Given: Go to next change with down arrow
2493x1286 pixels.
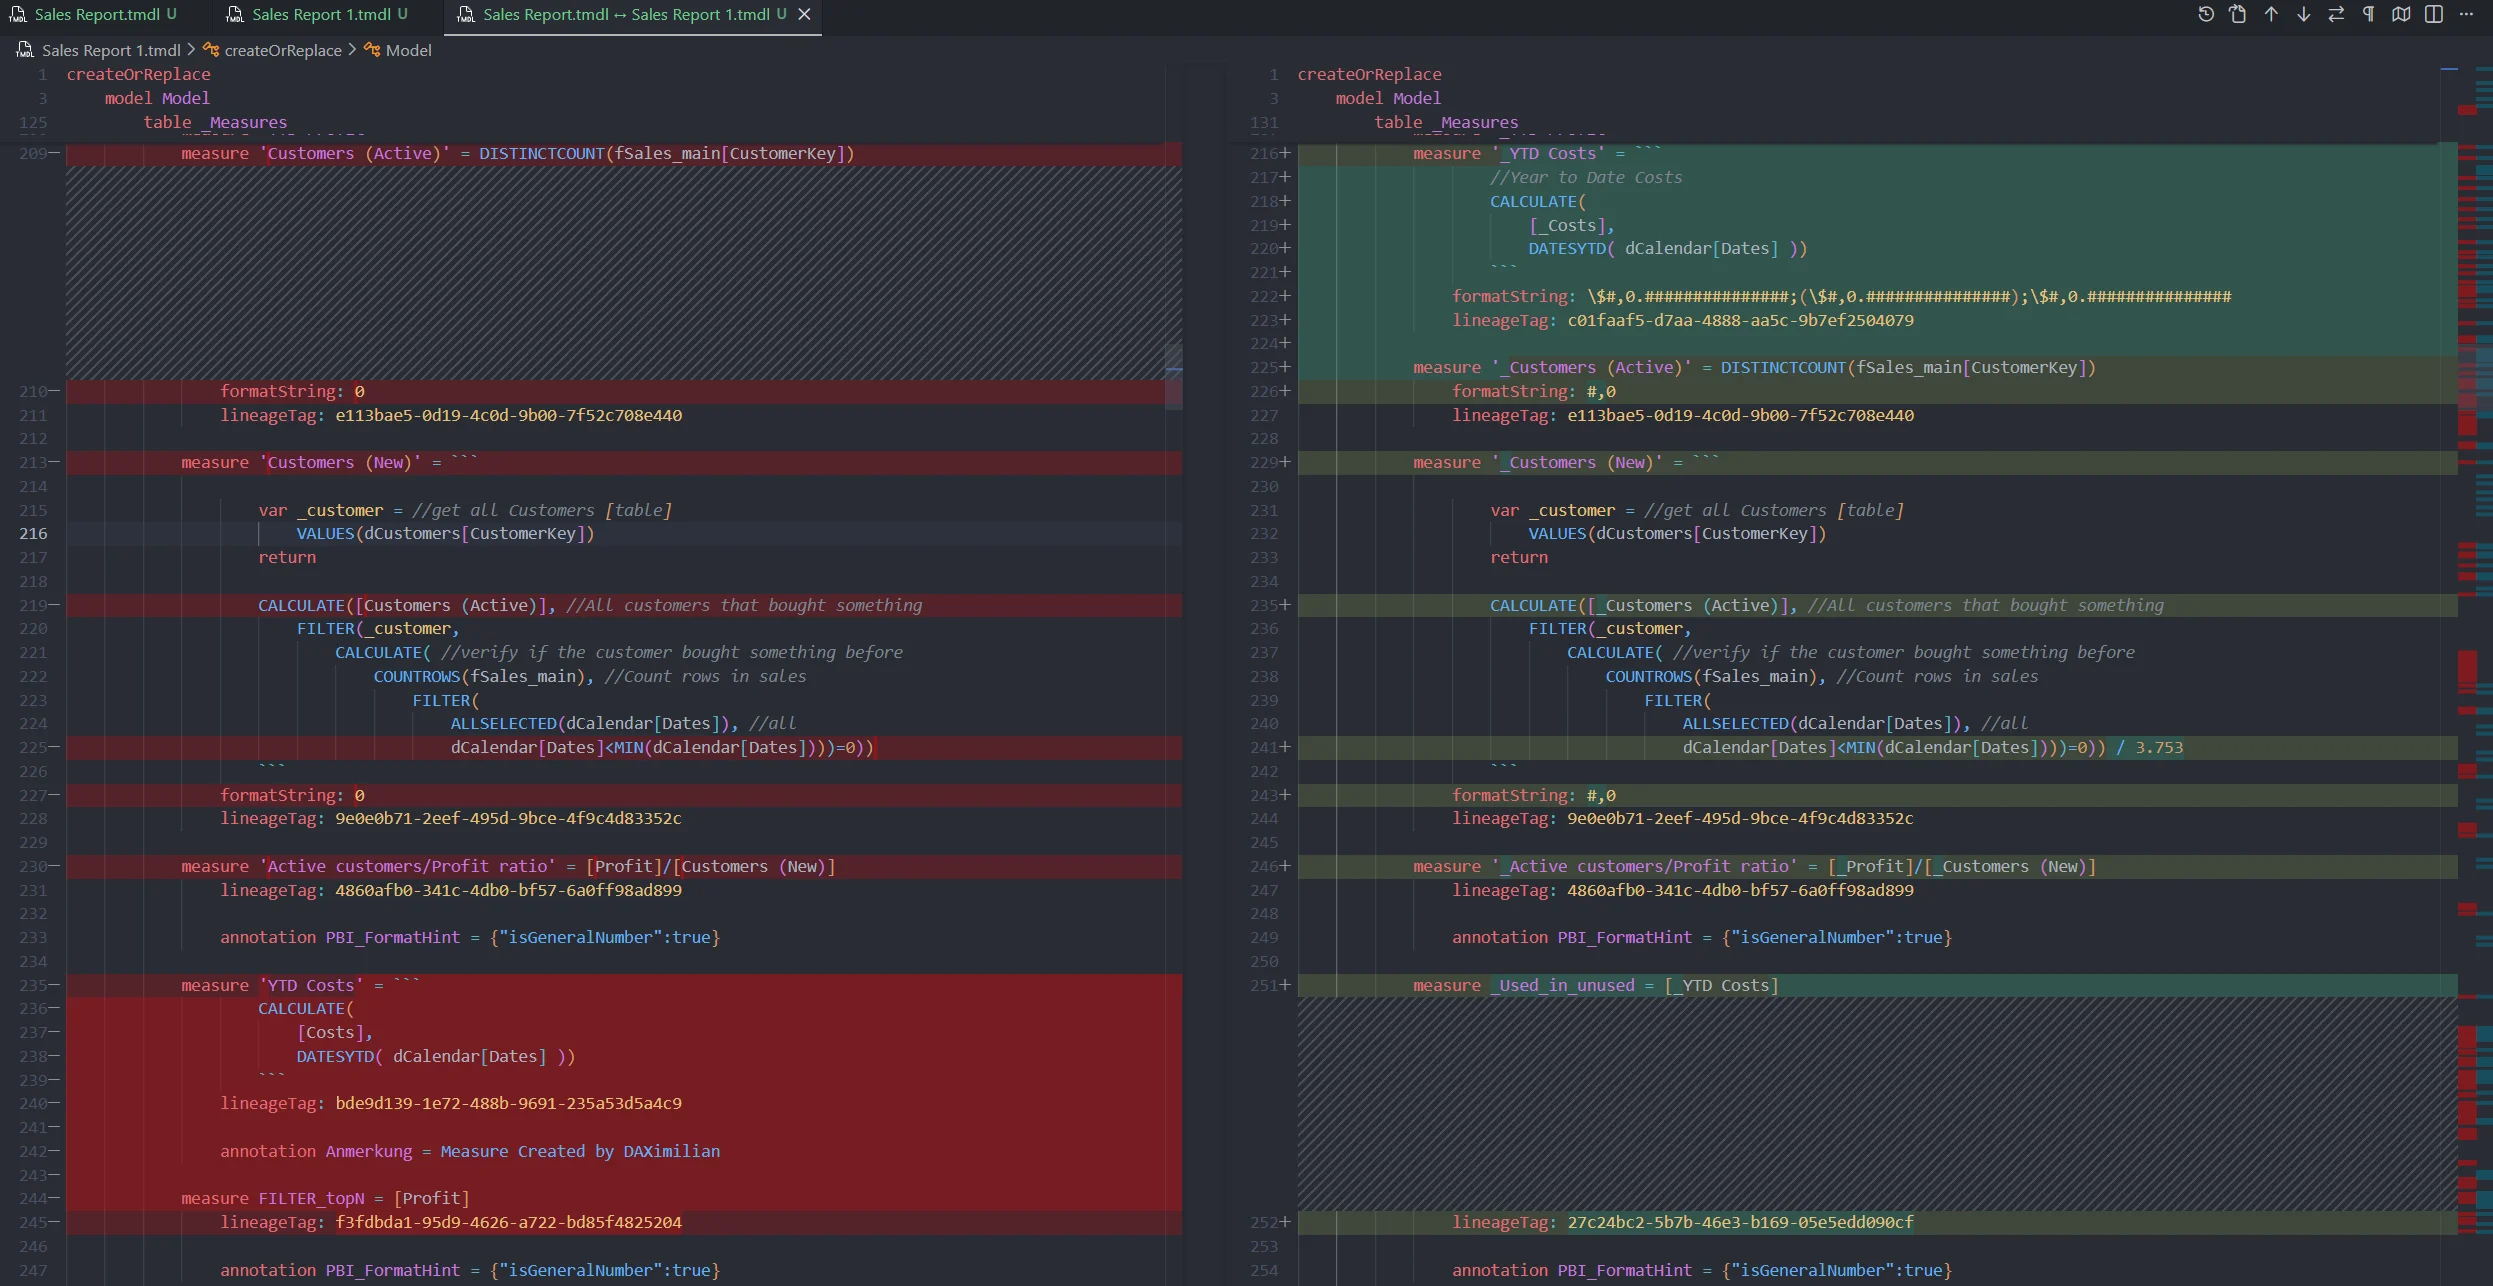Looking at the screenshot, I should [x=2303, y=14].
